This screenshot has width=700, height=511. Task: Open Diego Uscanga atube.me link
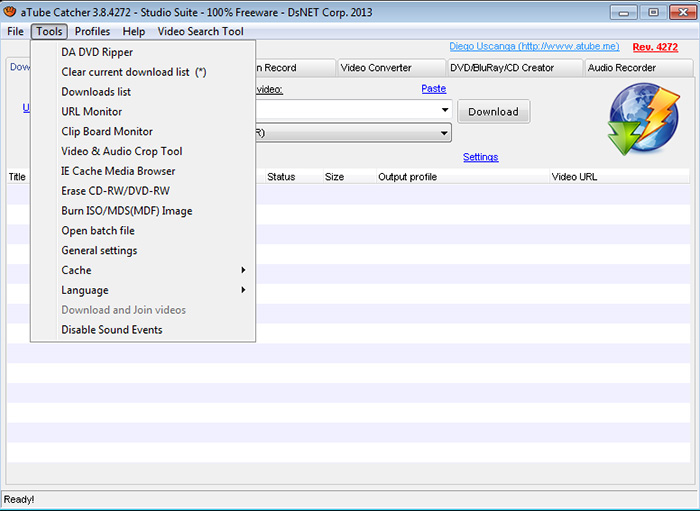coord(534,46)
